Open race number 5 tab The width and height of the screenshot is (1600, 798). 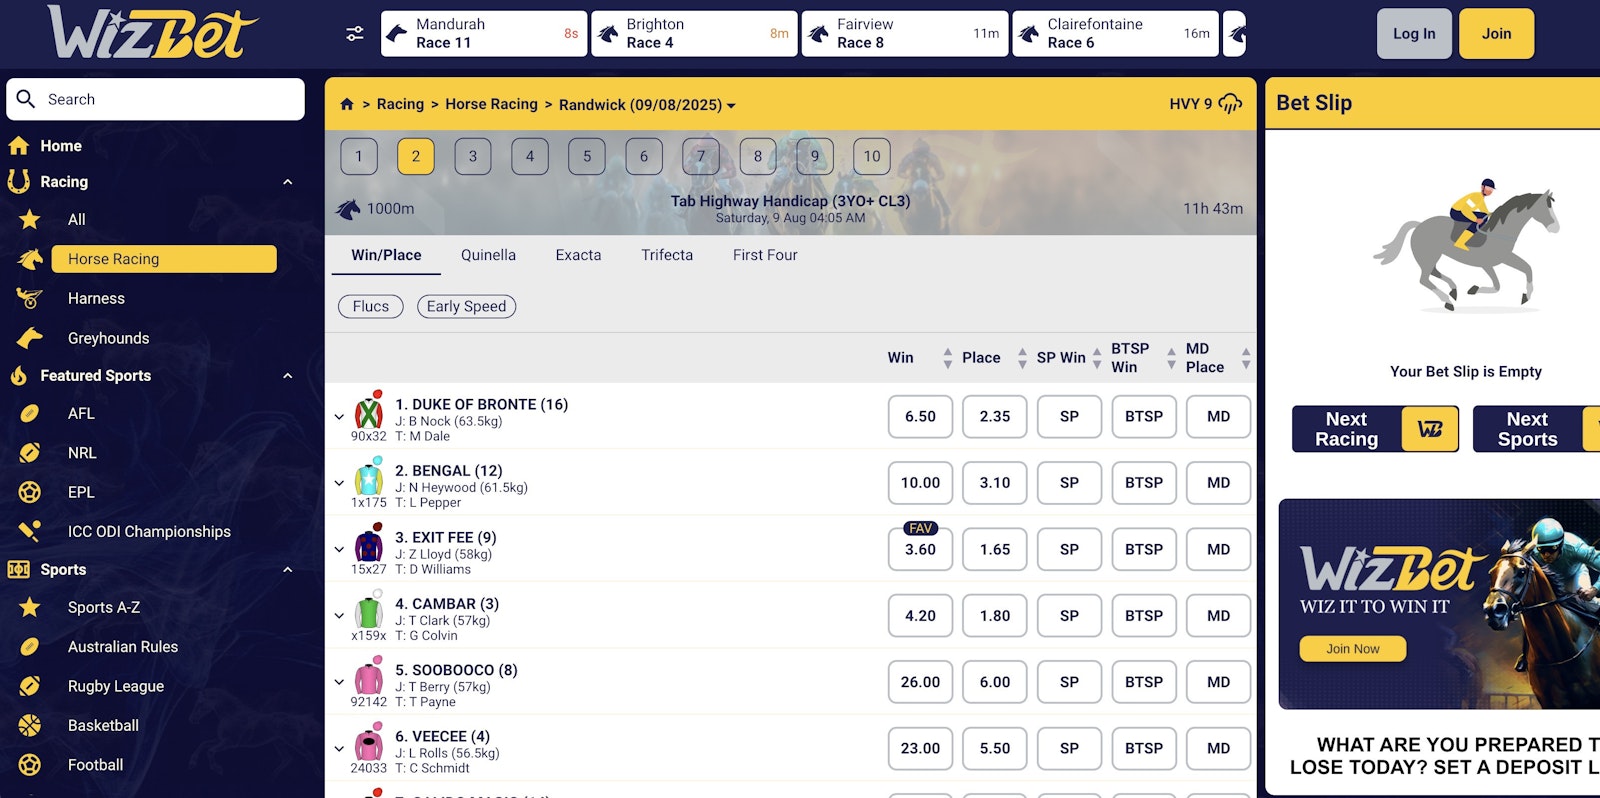586,156
